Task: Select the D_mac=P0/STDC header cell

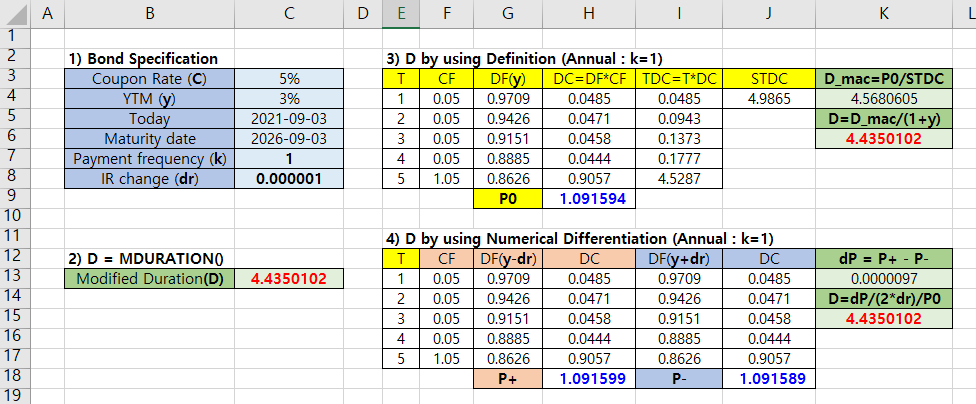Action: 884,79
